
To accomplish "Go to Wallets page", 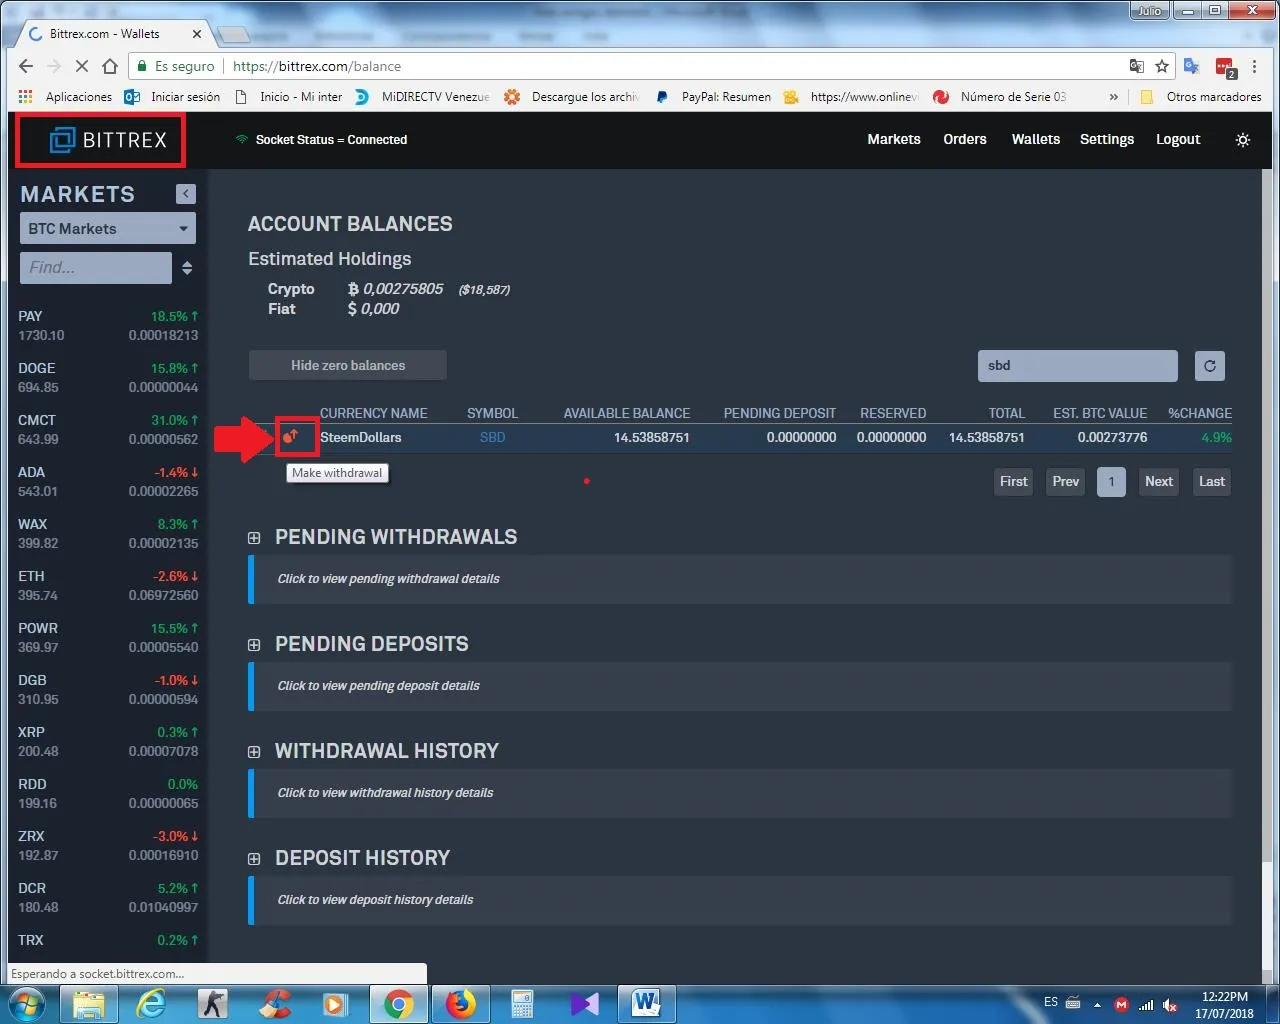I will (x=1035, y=140).
